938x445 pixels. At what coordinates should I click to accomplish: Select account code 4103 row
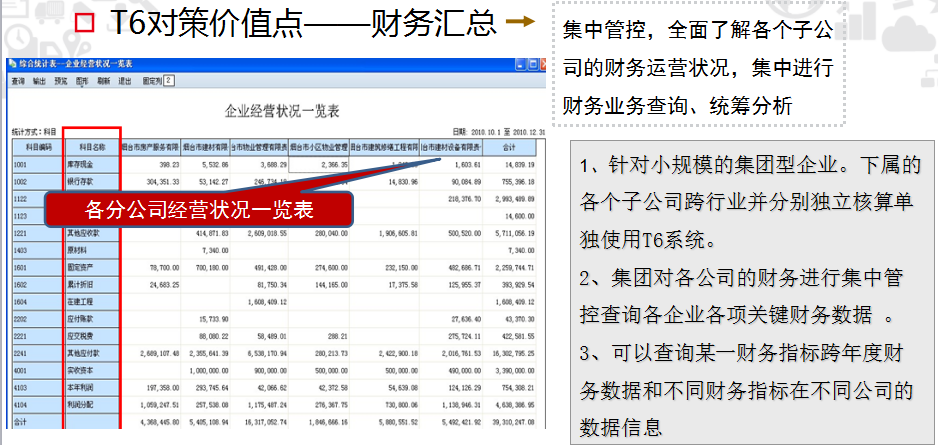tap(38, 388)
